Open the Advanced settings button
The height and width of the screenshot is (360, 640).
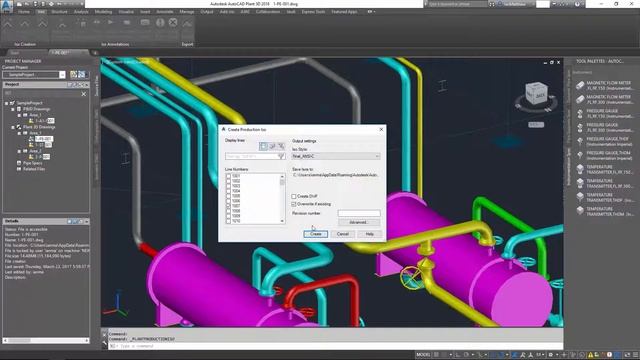tap(359, 222)
